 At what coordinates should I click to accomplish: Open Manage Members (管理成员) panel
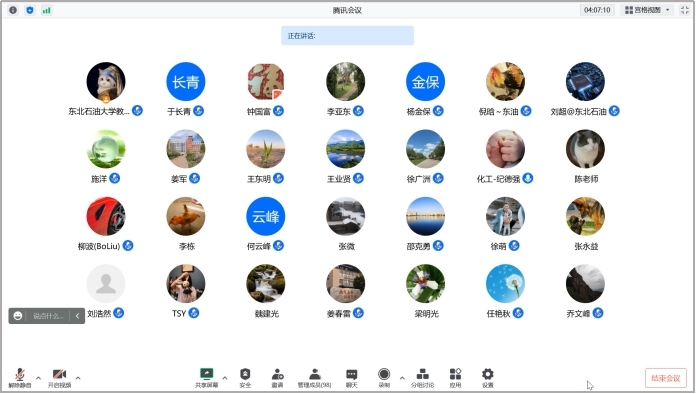314,378
